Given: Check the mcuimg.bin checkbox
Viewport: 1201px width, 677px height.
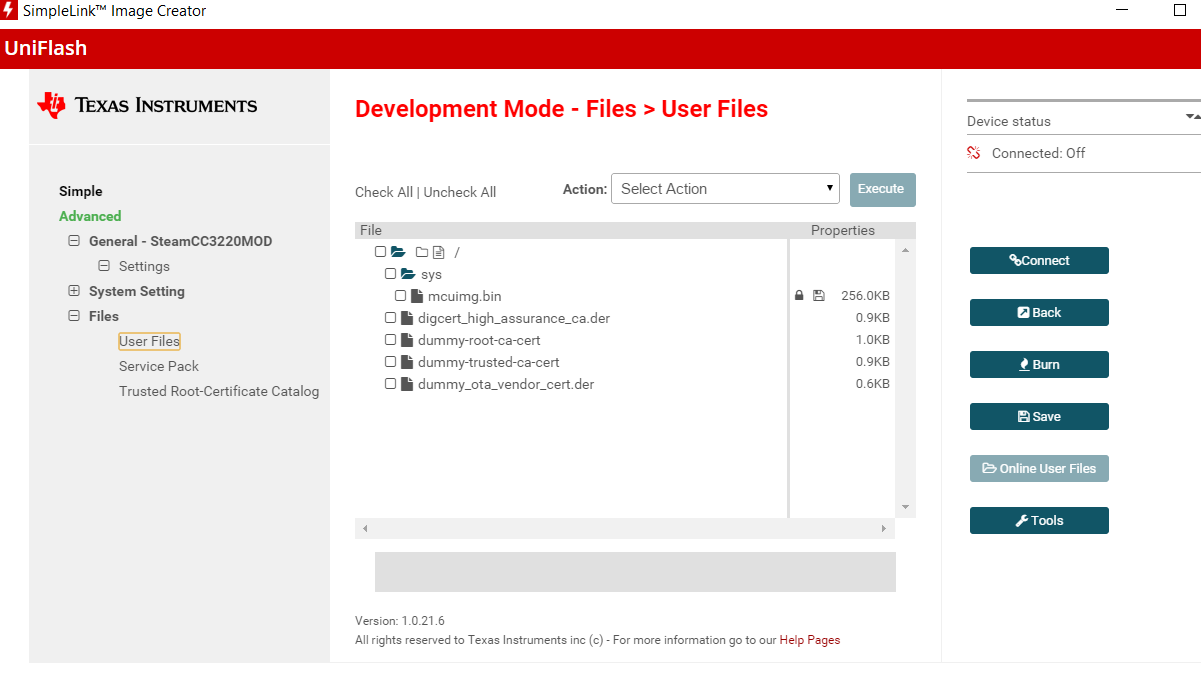Looking at the screenshot, I should point(400,296).
